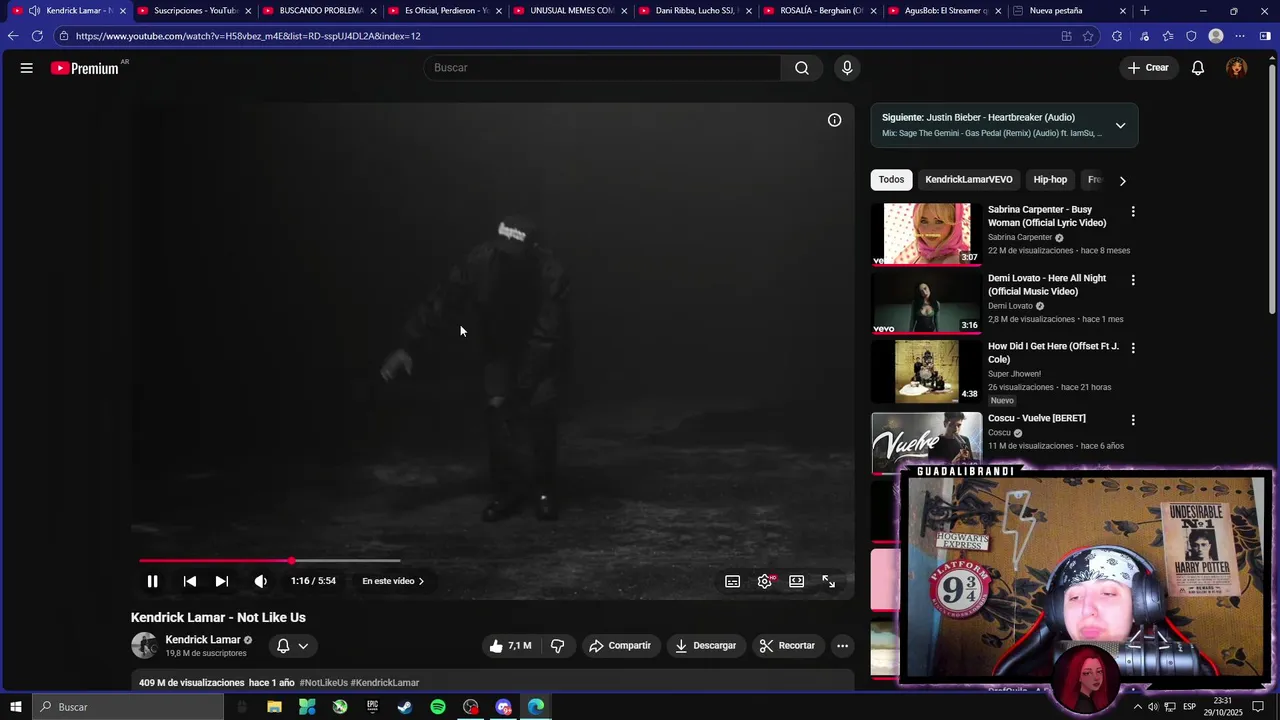
Task: Click the red scrubber handle on timeline
Action: (292, 561)
